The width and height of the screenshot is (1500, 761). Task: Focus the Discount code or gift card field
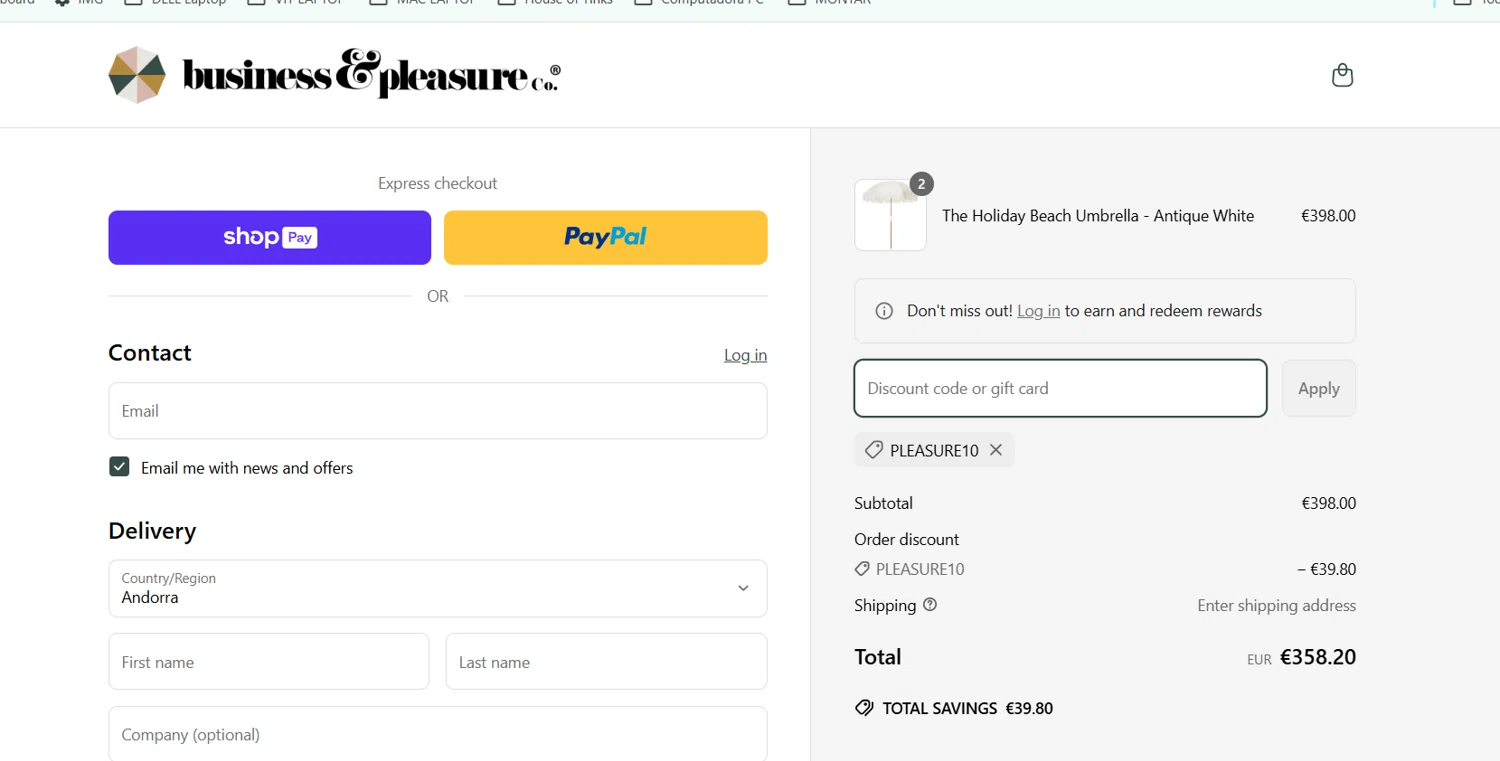pos(1060,388)
